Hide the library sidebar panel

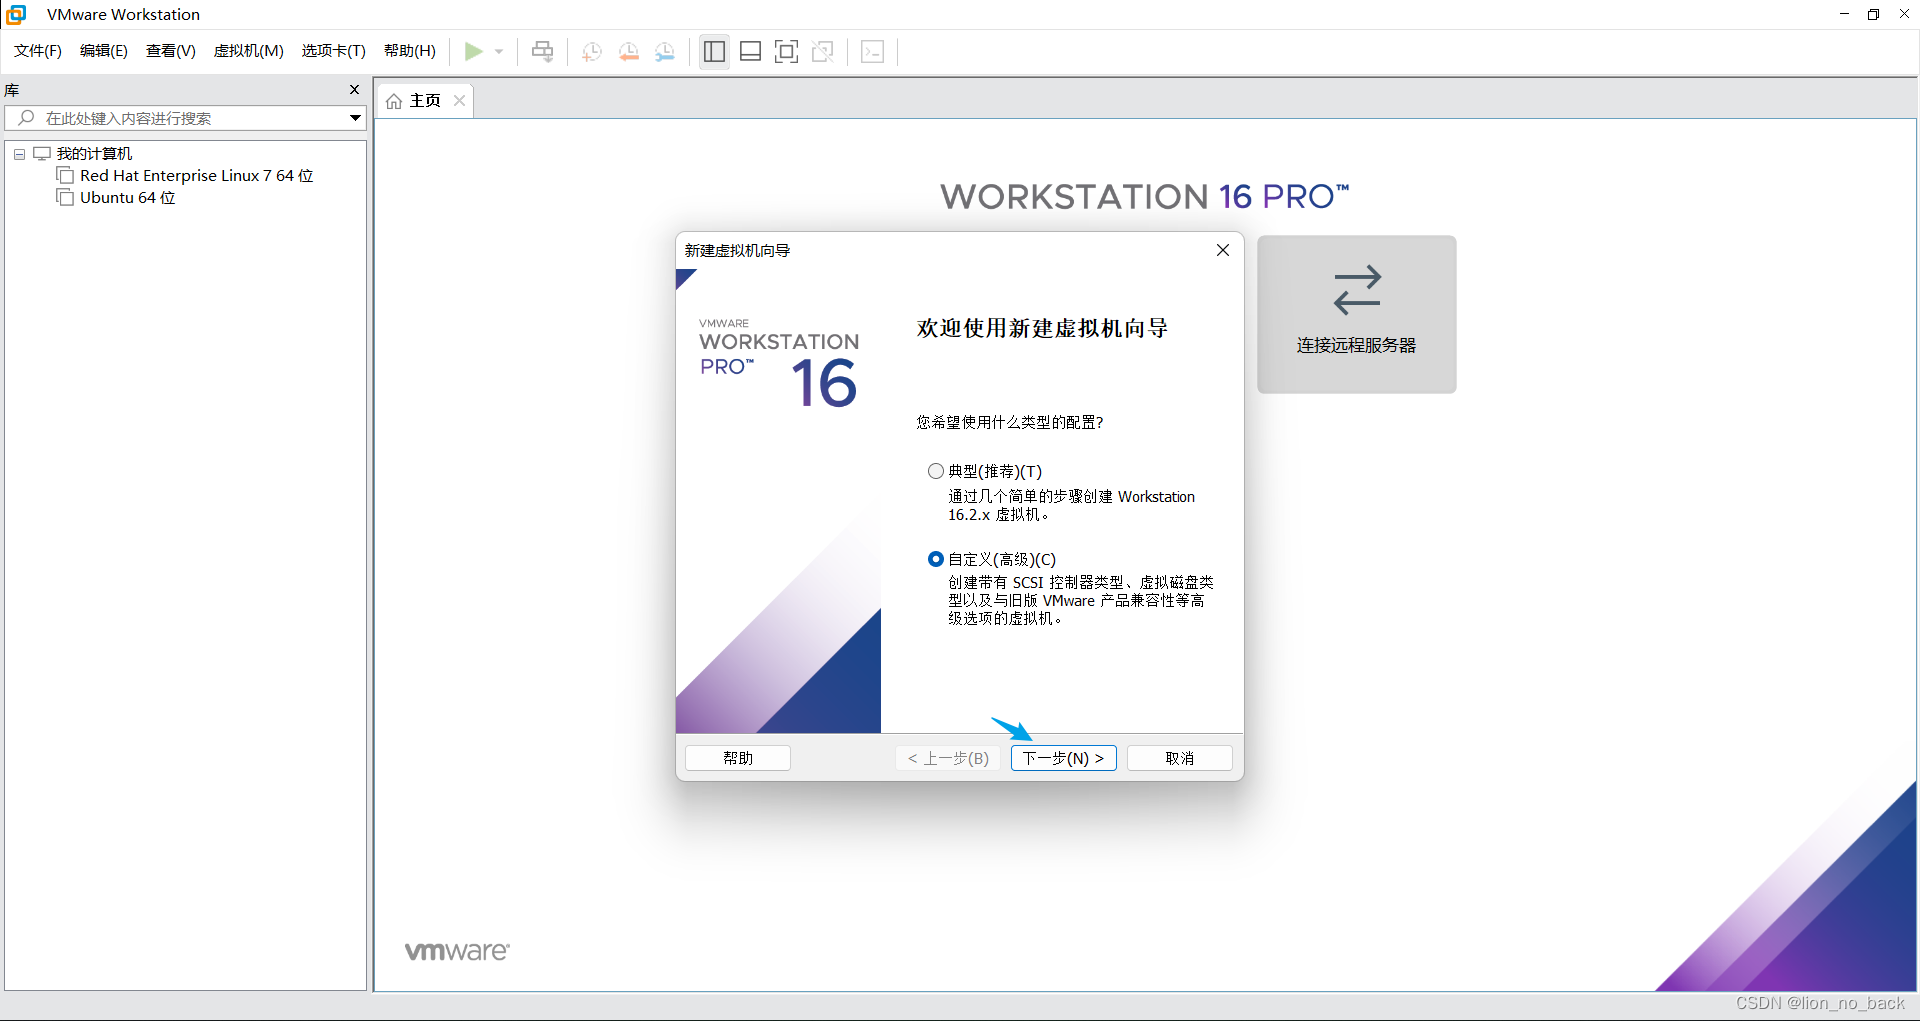click(x=714, y=51)
